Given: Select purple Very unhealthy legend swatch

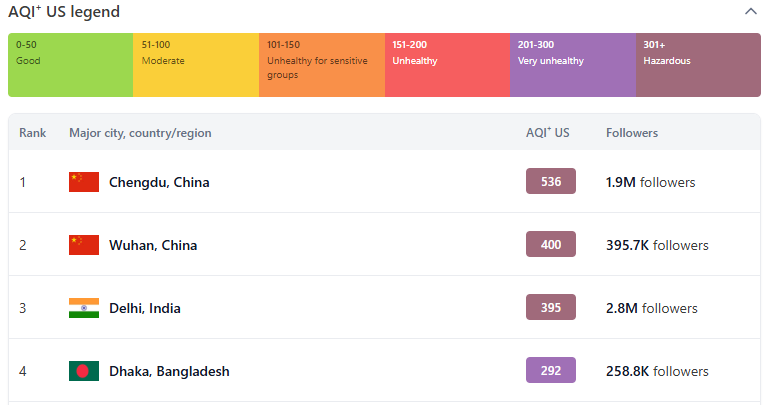Looking at the screenshot, I should [572, 65].
